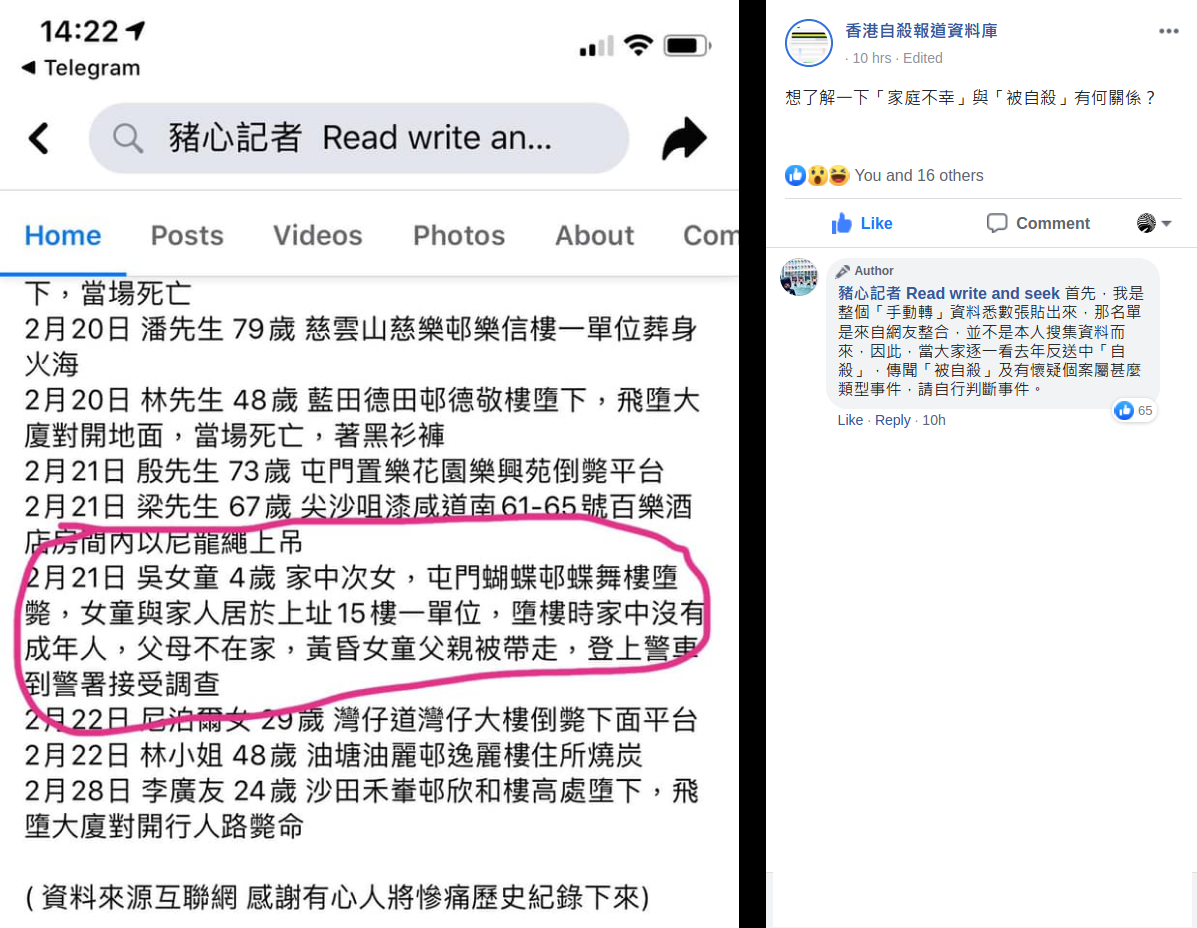View reaction emojis on the post
Screen dimensions: 1197x928
[x=817, y=176]
